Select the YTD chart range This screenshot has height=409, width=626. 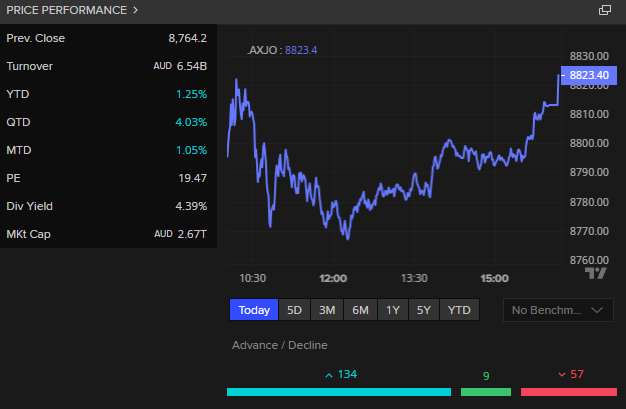(x=459, y=310)
